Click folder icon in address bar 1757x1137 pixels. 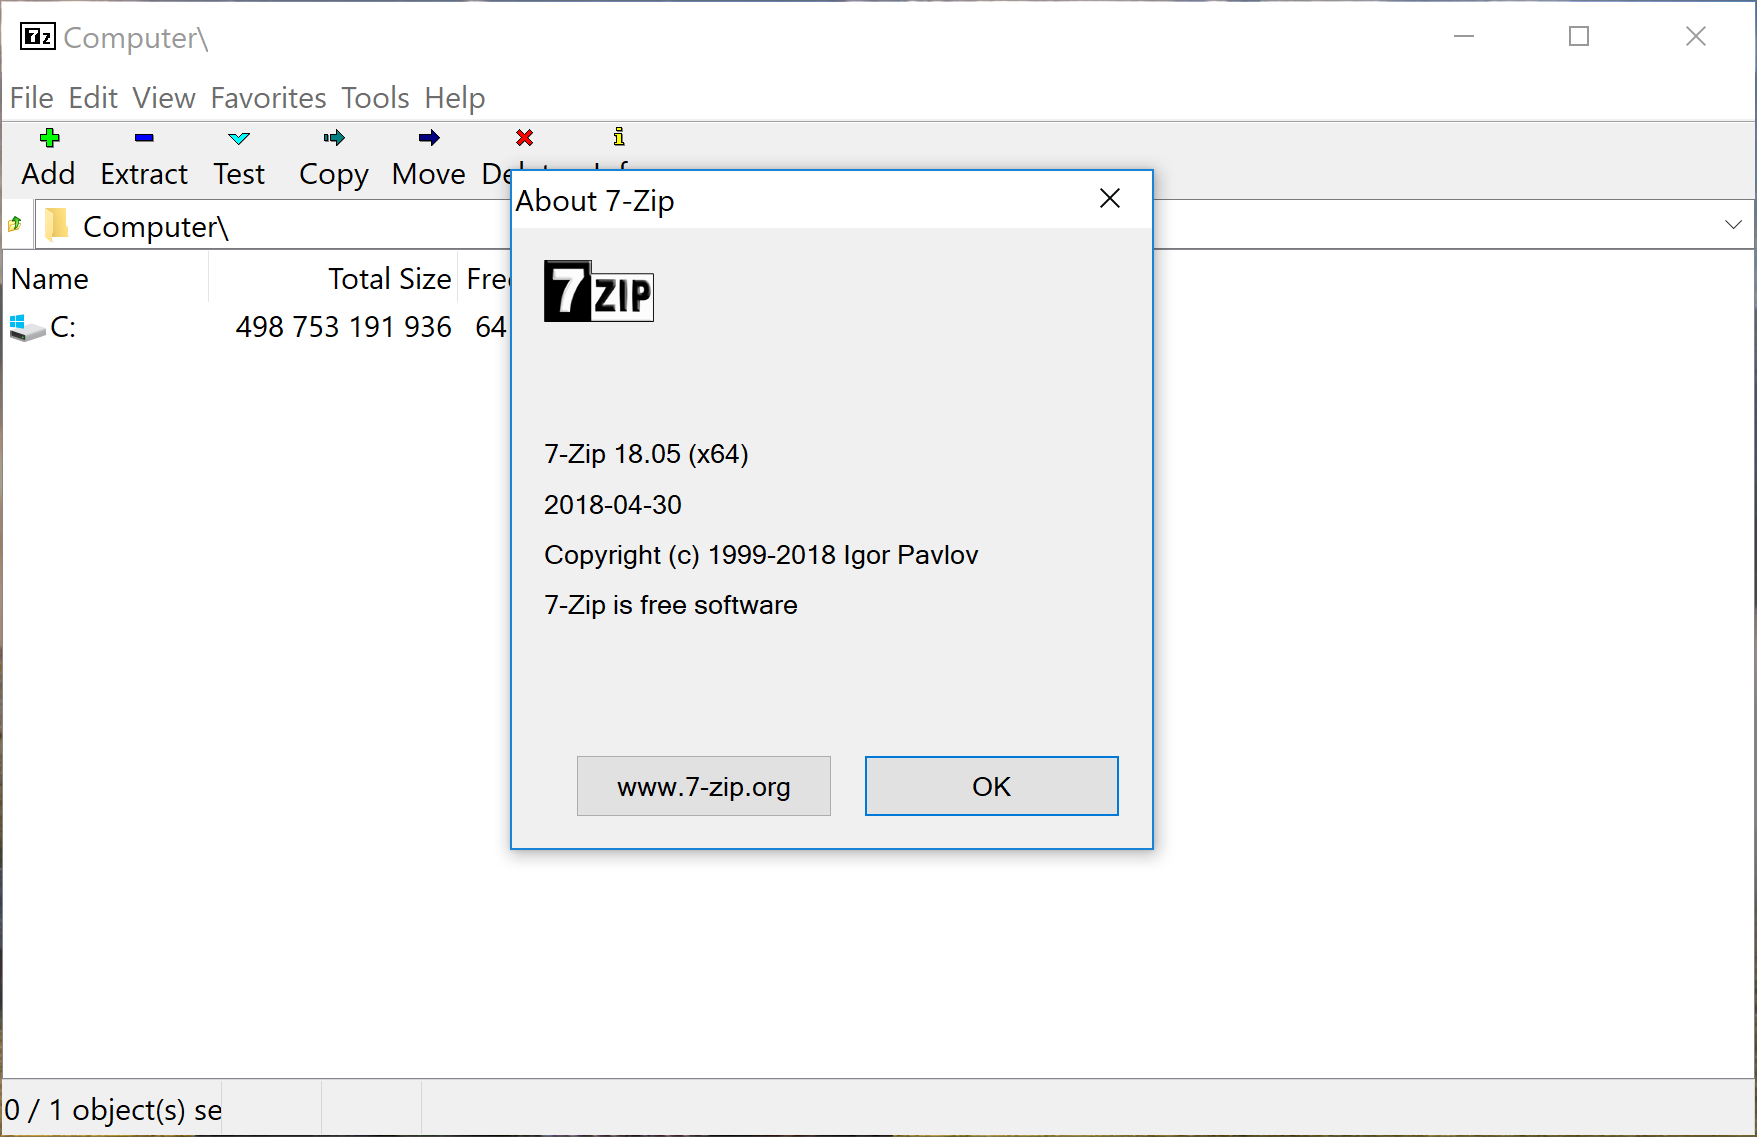(x=58, y=225)
